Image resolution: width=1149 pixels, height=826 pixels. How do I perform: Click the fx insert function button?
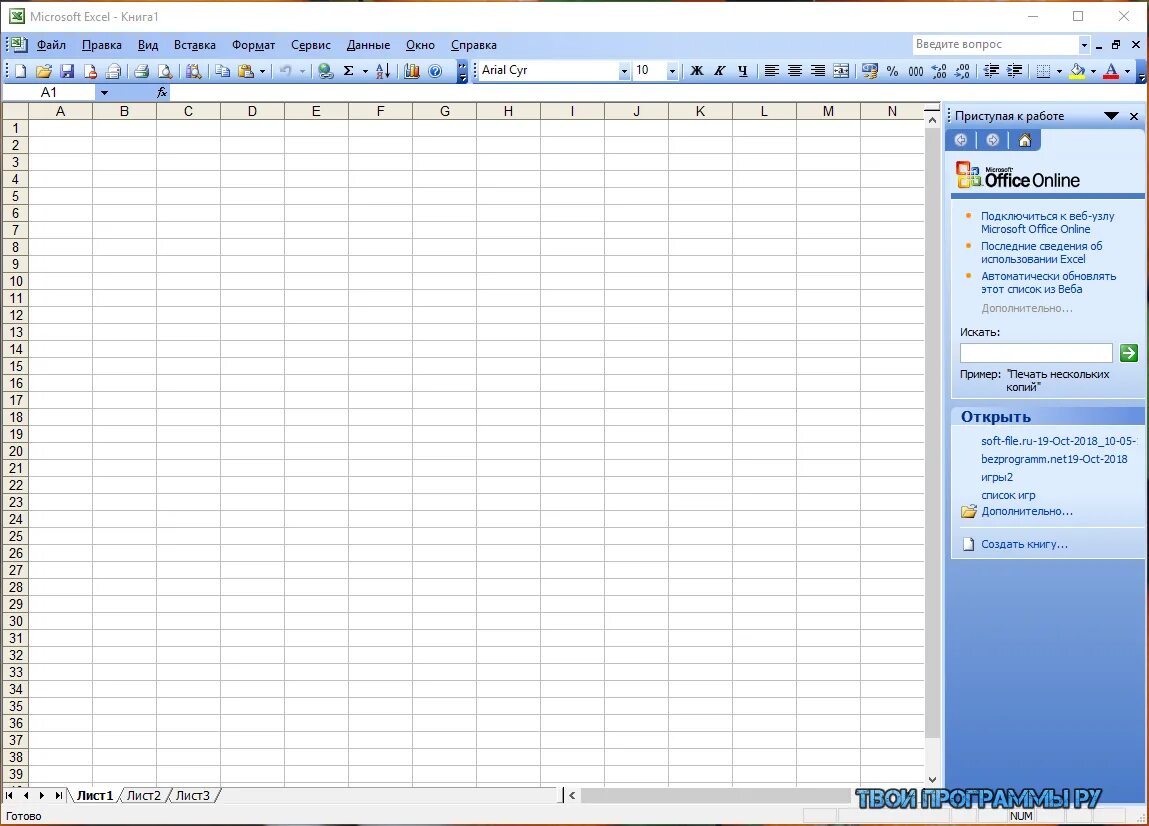point(162,92)
